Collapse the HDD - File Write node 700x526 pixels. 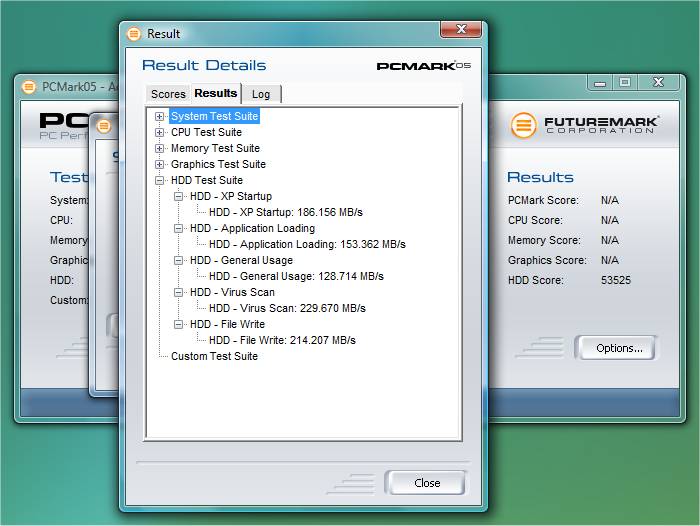coord(178,325)
